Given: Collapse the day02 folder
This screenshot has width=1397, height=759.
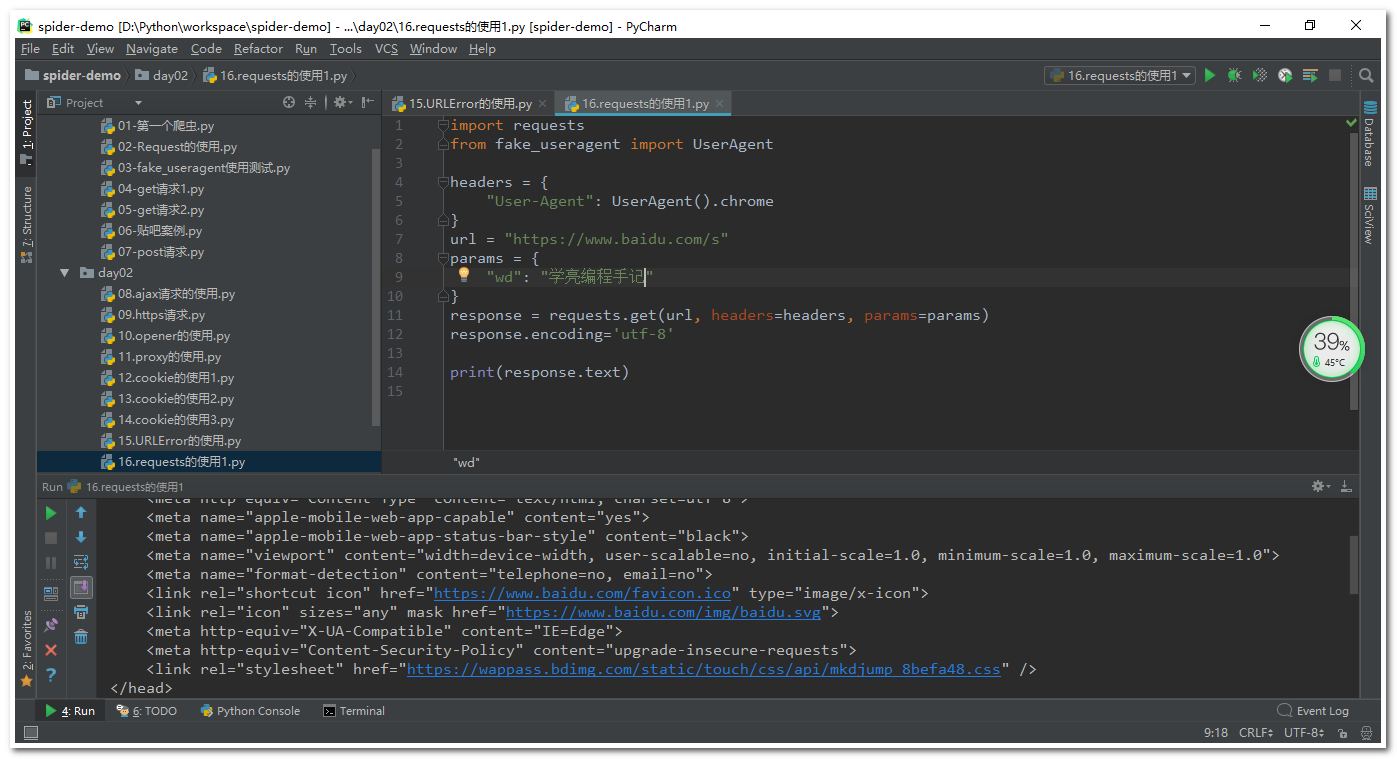Looking at the screenshot, I should (x=65, y=273).
